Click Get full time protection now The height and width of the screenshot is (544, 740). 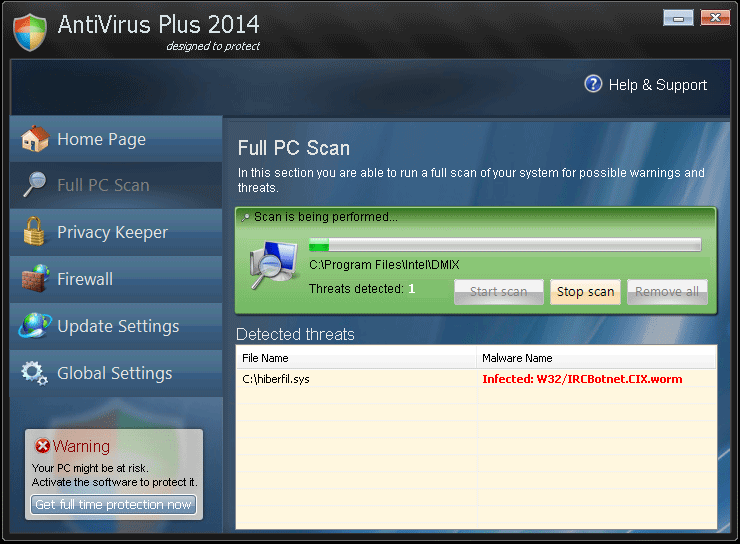pyautogui.click(x=113, y=505)
